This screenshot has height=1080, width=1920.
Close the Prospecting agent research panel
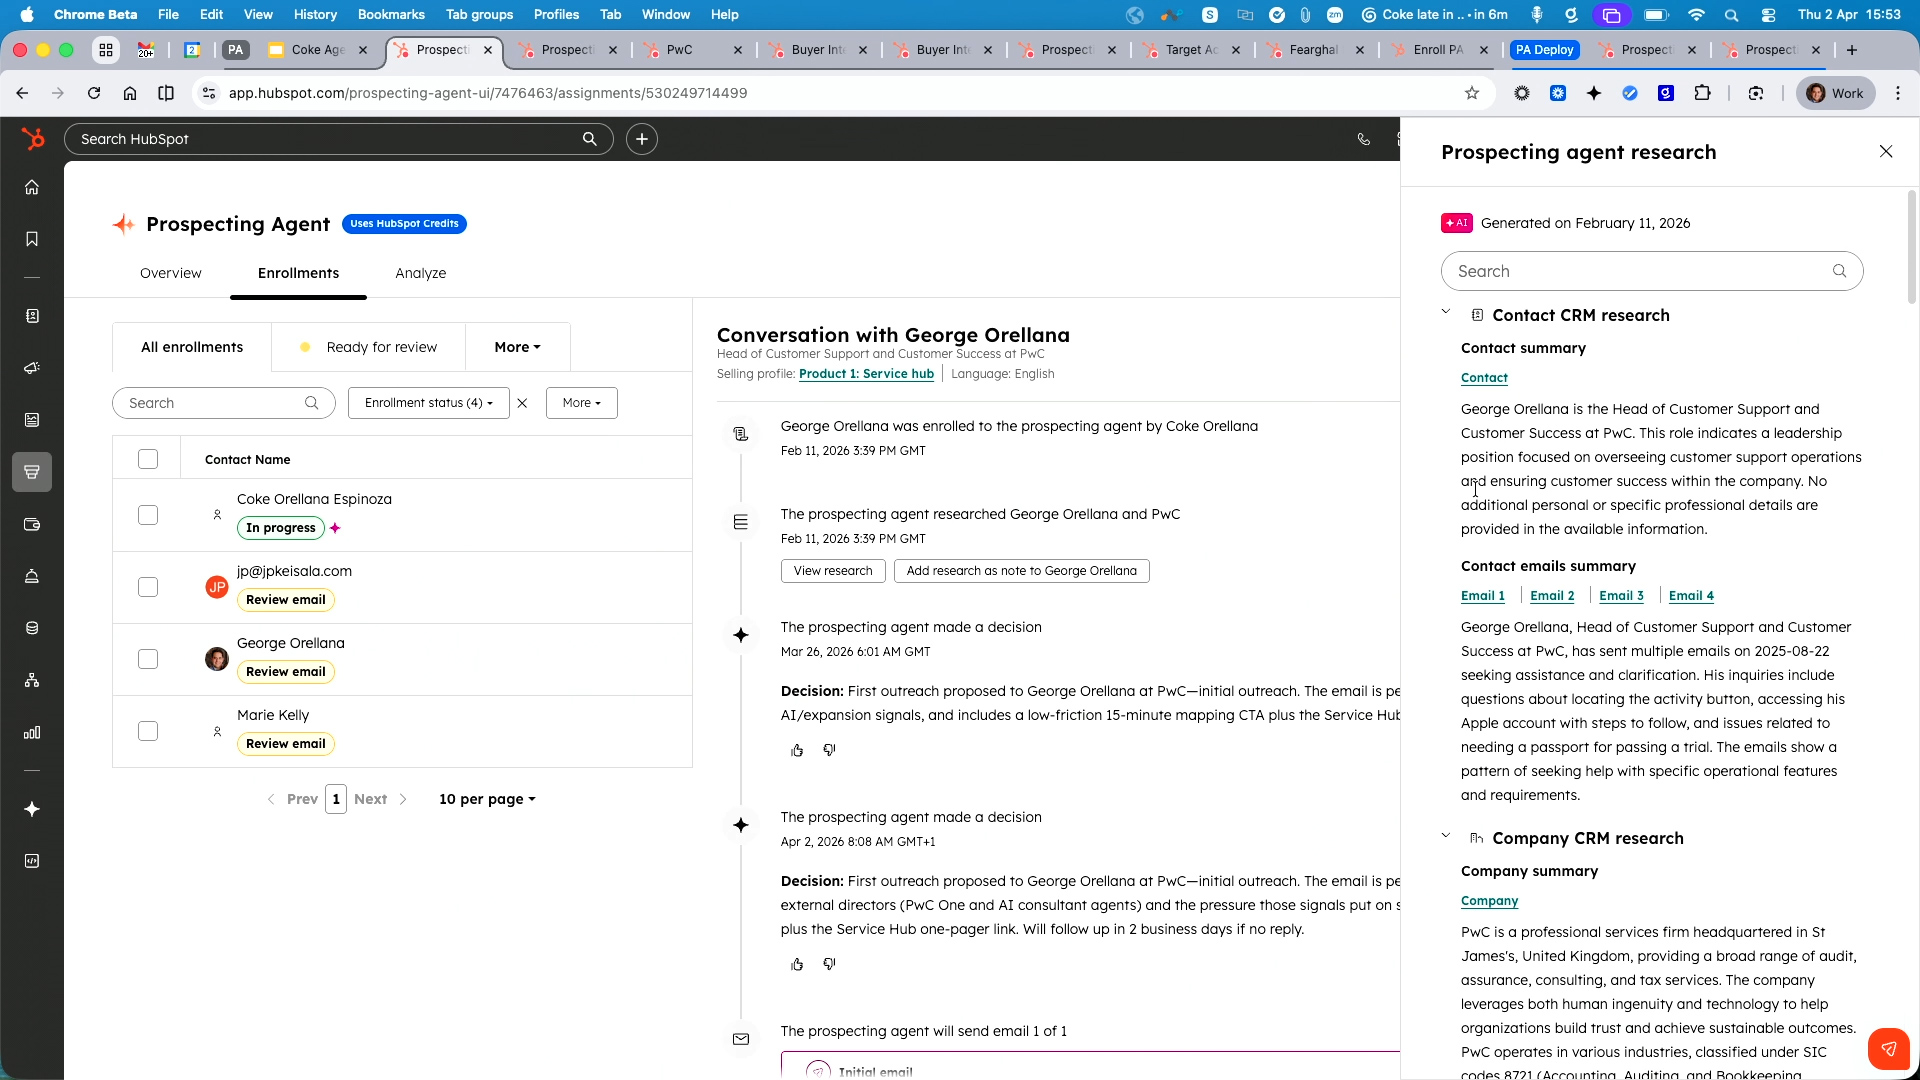tap(1886, 152)
